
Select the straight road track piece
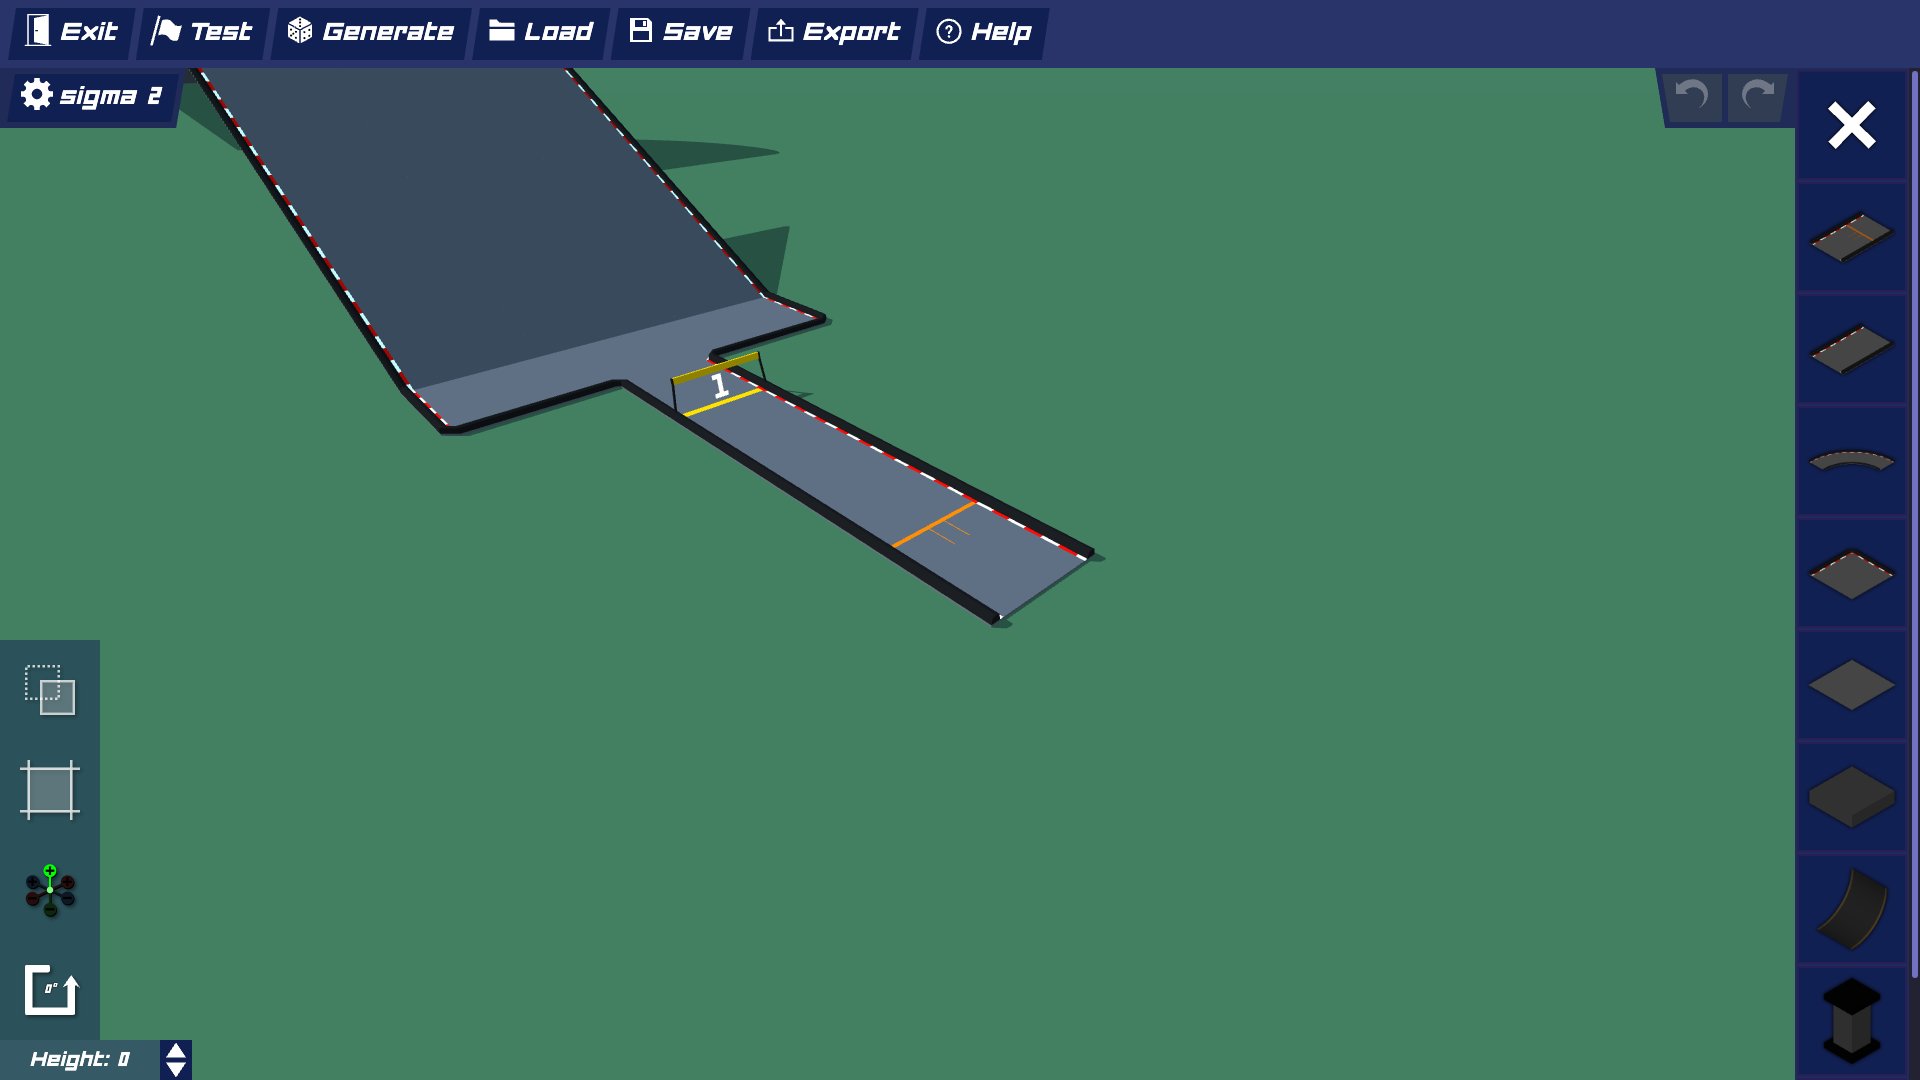pos(1851,349)
